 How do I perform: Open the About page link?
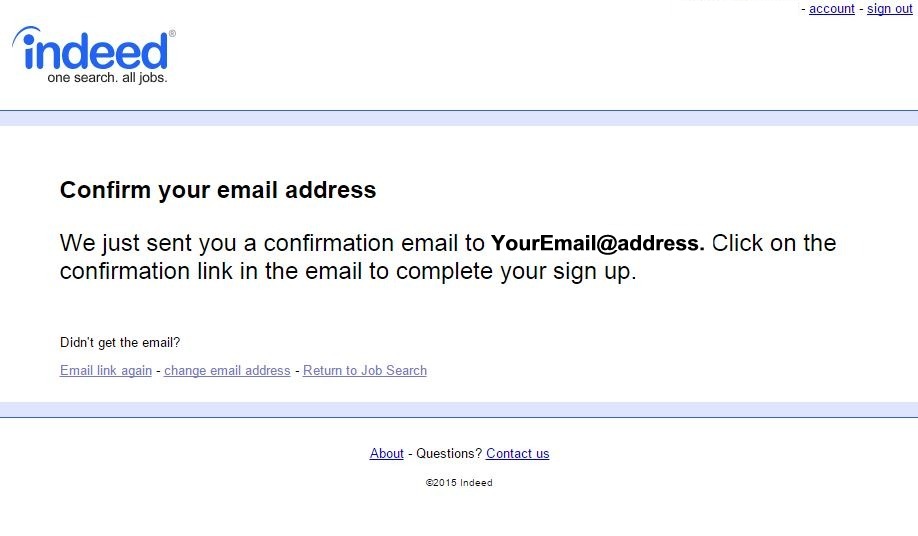click(386, 454)
